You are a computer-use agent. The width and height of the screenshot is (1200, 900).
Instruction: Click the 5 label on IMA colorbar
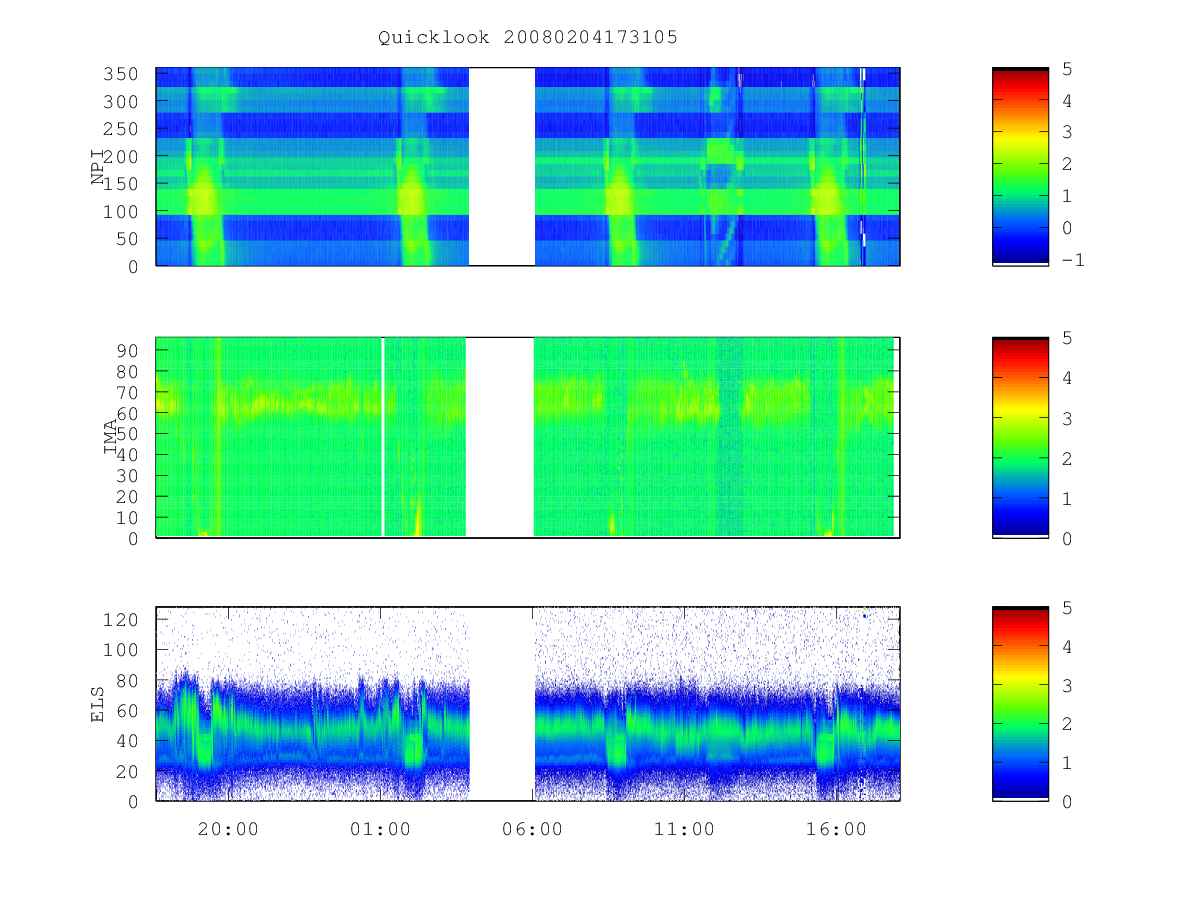point(1066,338)
